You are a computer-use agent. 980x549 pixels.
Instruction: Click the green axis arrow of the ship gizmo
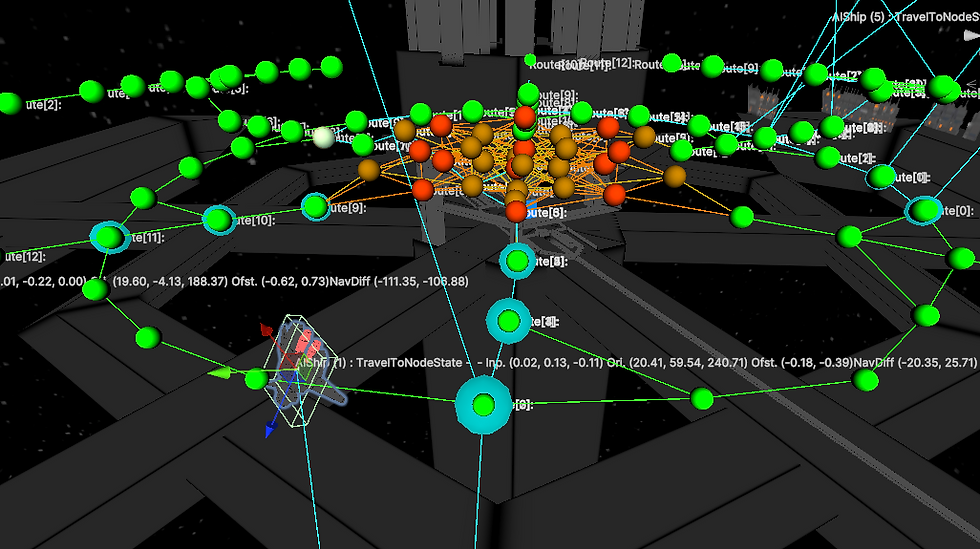point(221,373)
